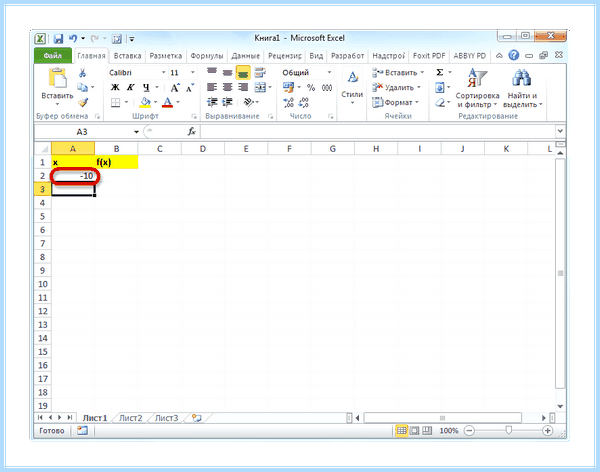
Task: Select sheet tab Лист2
Action: [x=130, y=418]
